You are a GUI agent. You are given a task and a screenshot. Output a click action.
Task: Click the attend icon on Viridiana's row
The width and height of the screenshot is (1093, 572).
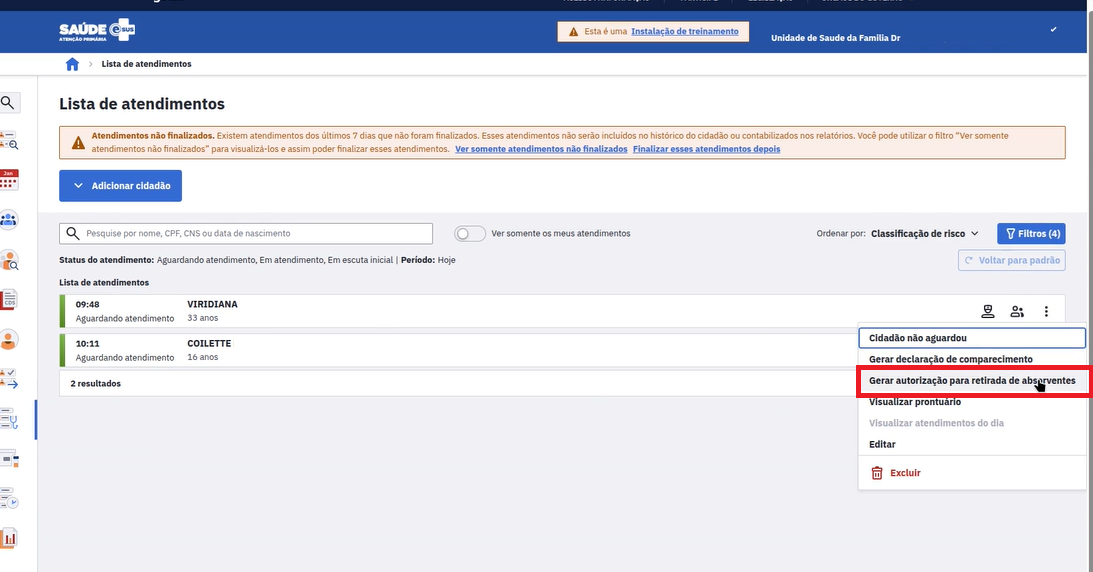click(x=988, y=311)
